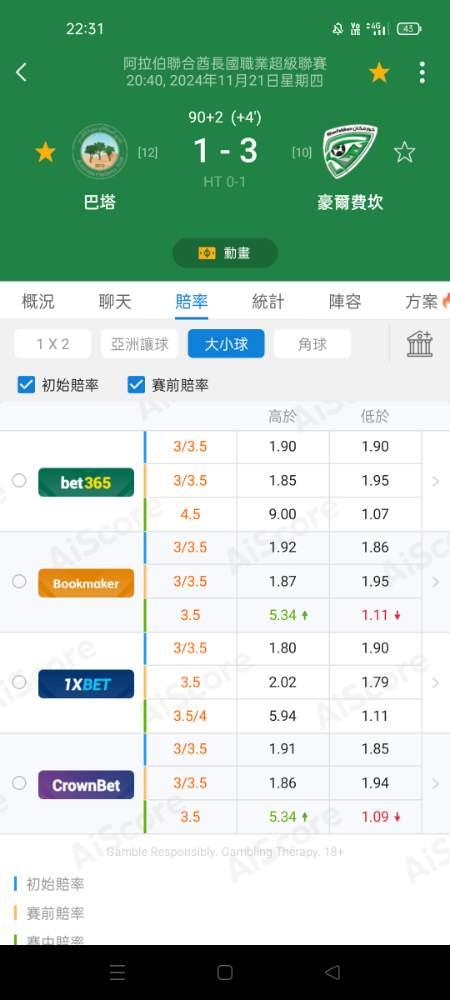The width and height of the screenshot is (450, 1000).
Task: Click CrownBet pre-match under odds 1.94
Action: pyautogui.click(x=375, y=783)
